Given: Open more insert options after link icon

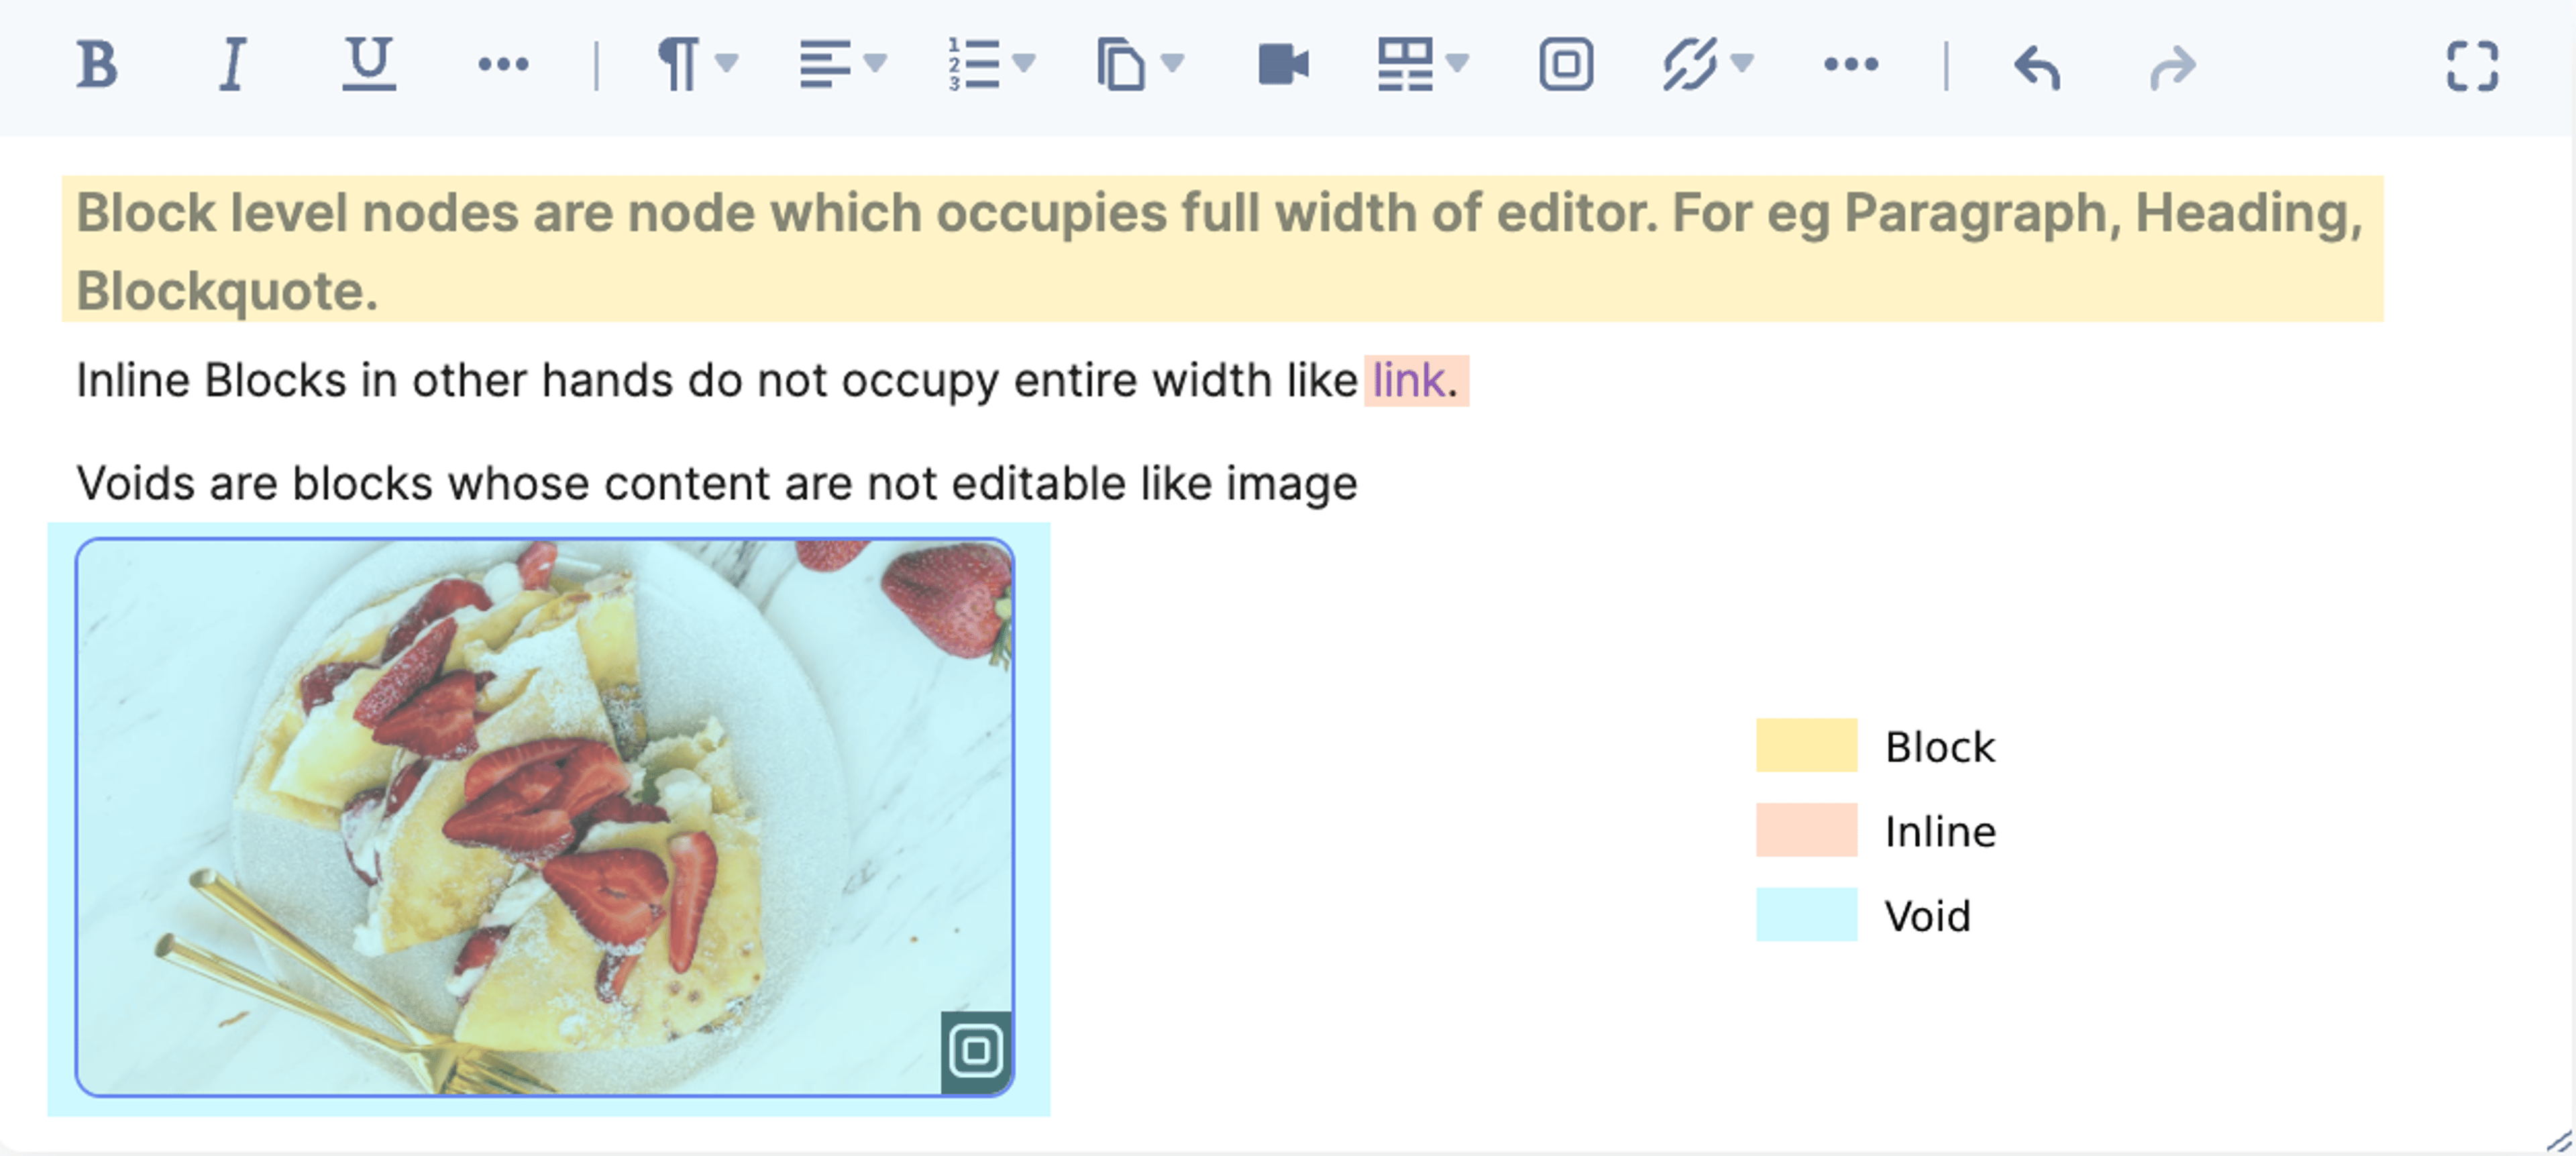Looking at the screenshot, I should [x=1850, y=65].
